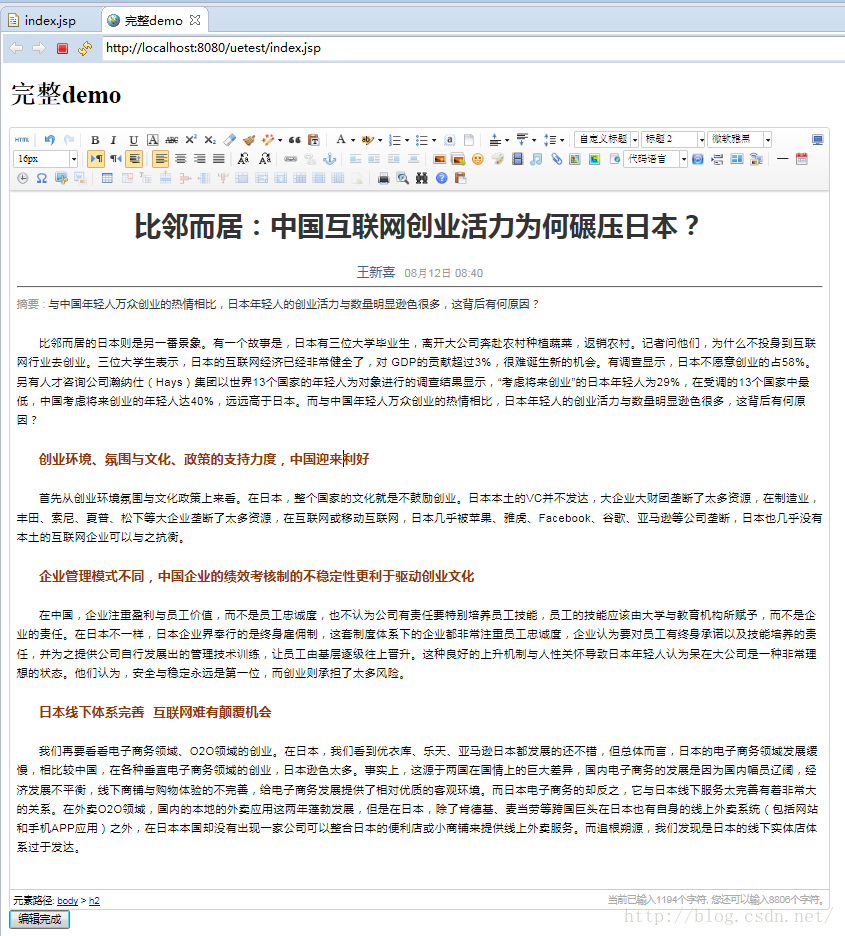Open multiple image upload
845x936 pixels.
point(458,159)
